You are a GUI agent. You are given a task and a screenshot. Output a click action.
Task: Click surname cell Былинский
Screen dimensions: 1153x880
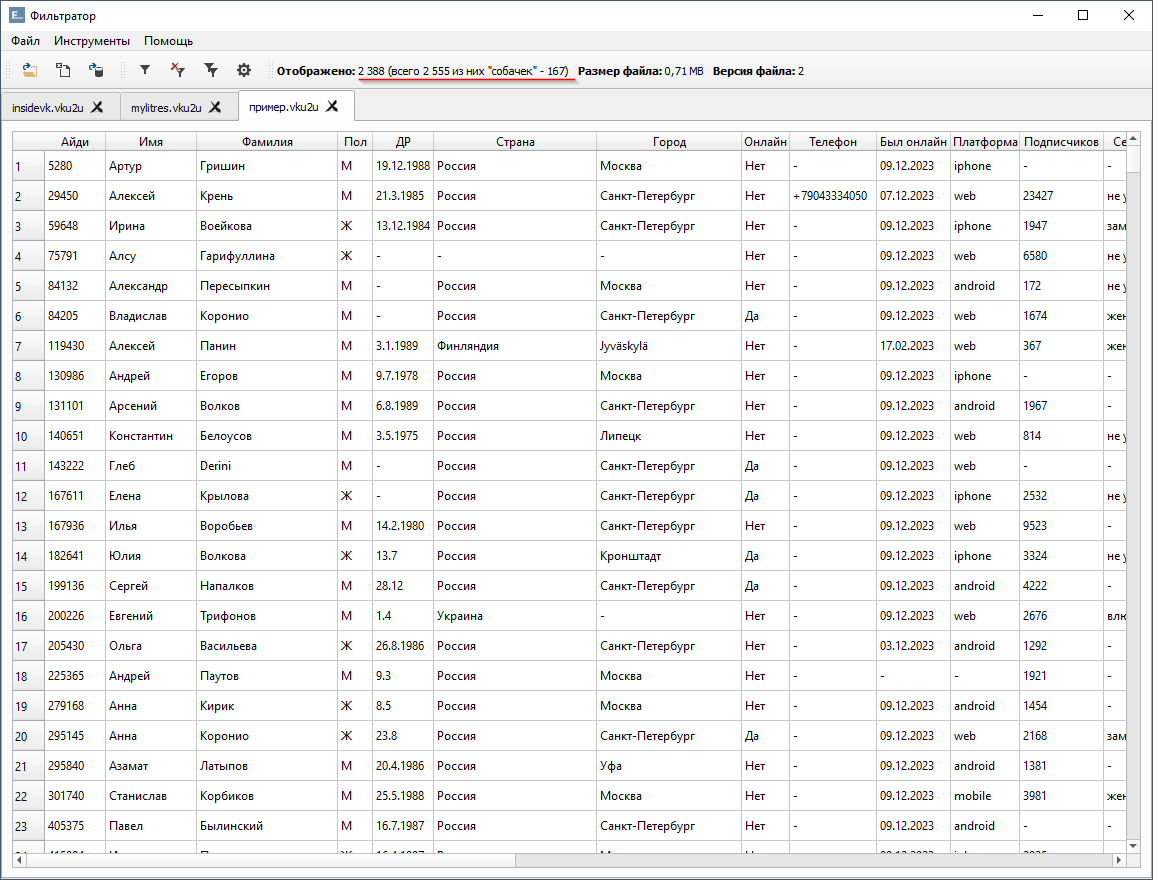tap(267, 826)
